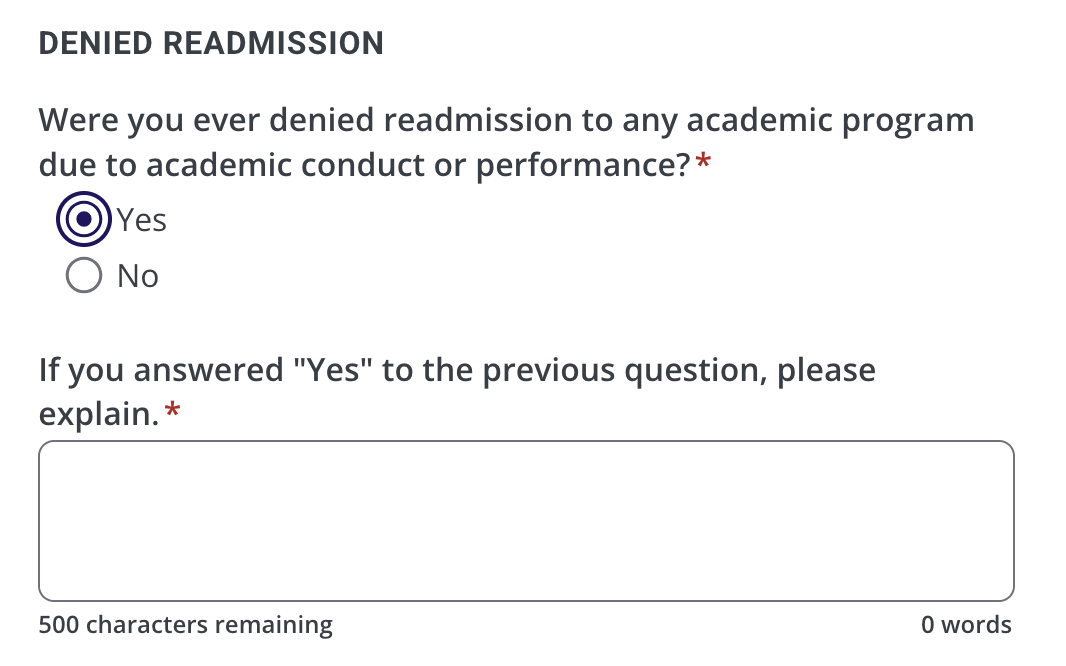
Task: Click the "500 characters remaining" counter
Action: tap(185, 626)
